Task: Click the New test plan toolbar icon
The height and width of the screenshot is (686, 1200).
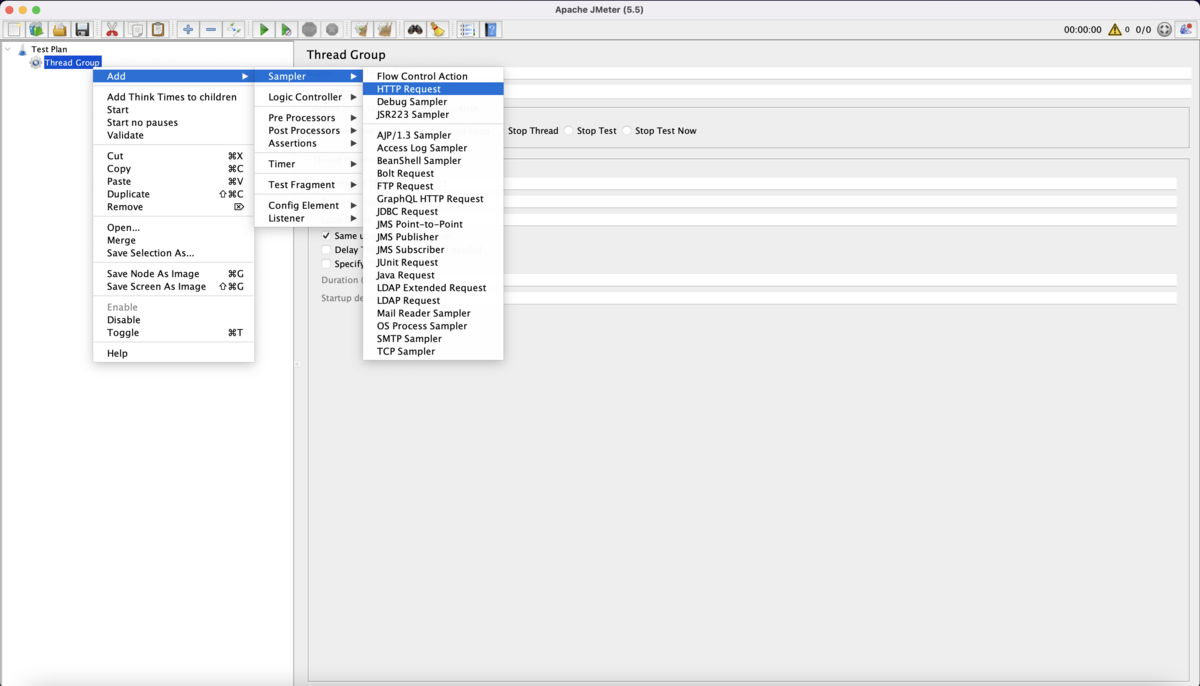Action: coord(14,30)
